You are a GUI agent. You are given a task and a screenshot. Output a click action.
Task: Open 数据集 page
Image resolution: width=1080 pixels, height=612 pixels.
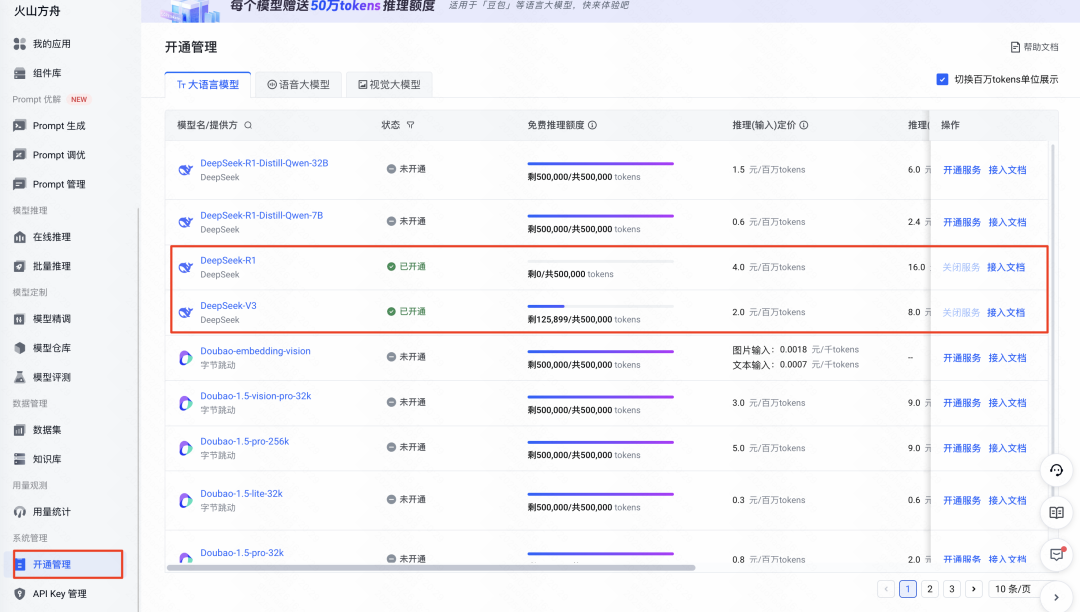[x=37, y=430]
